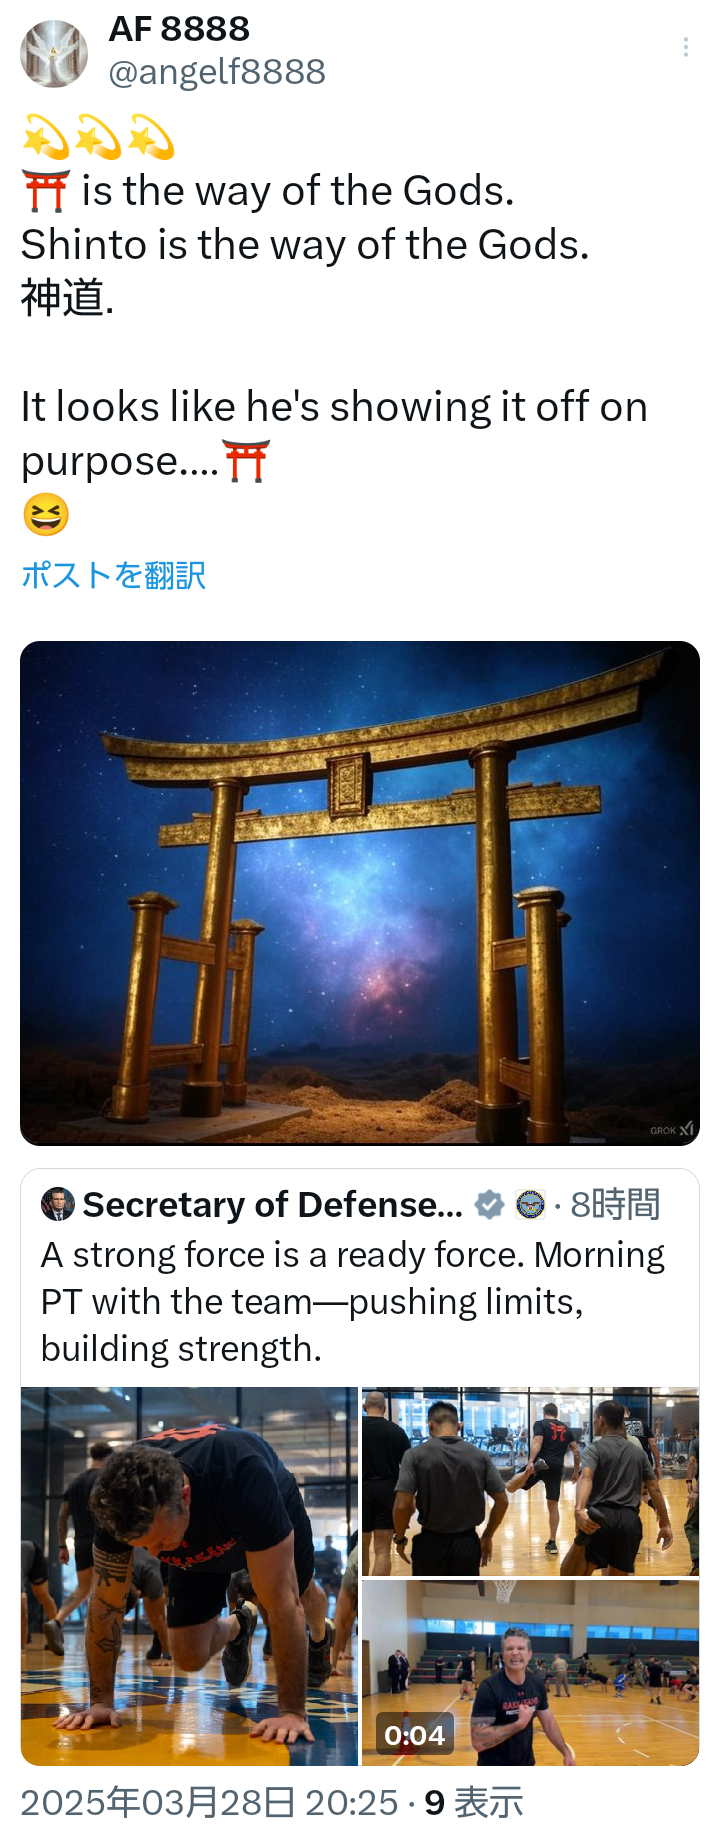Tap the Grok watermark on image
This screenshot has width=720, height=1840.
[x=672, y=1130]
